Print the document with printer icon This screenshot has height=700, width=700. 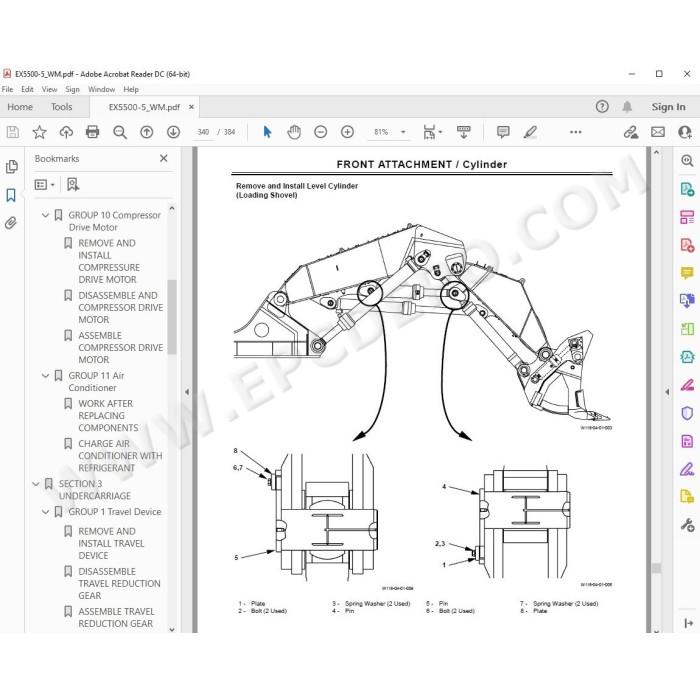[x=92, y=132]
